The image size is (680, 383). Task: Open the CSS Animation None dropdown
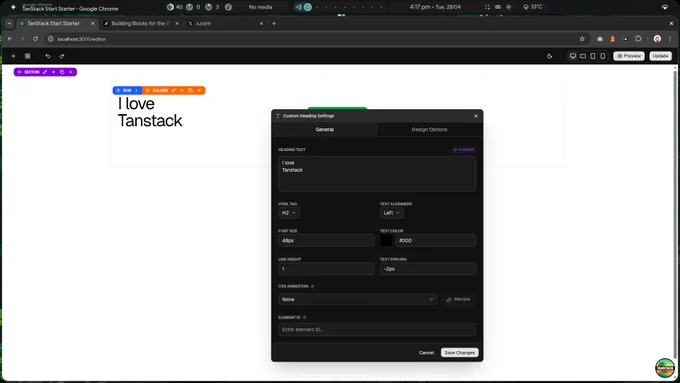click(358, 299)
